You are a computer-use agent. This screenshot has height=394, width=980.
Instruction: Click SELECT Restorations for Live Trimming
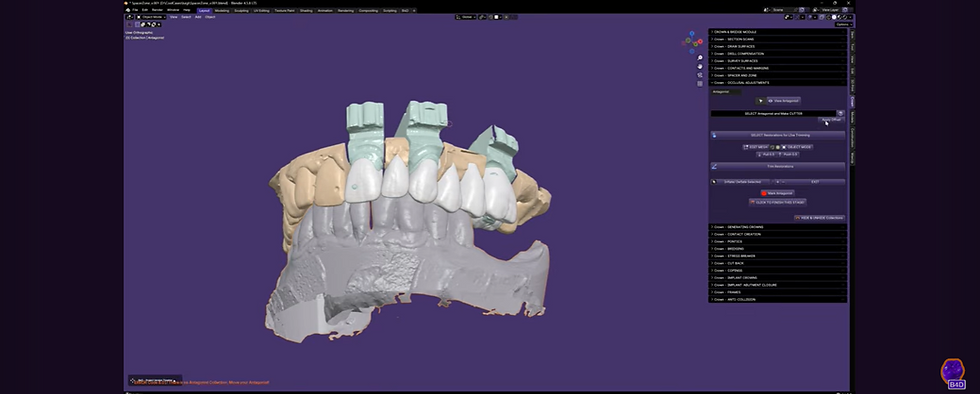pos(778,135)
